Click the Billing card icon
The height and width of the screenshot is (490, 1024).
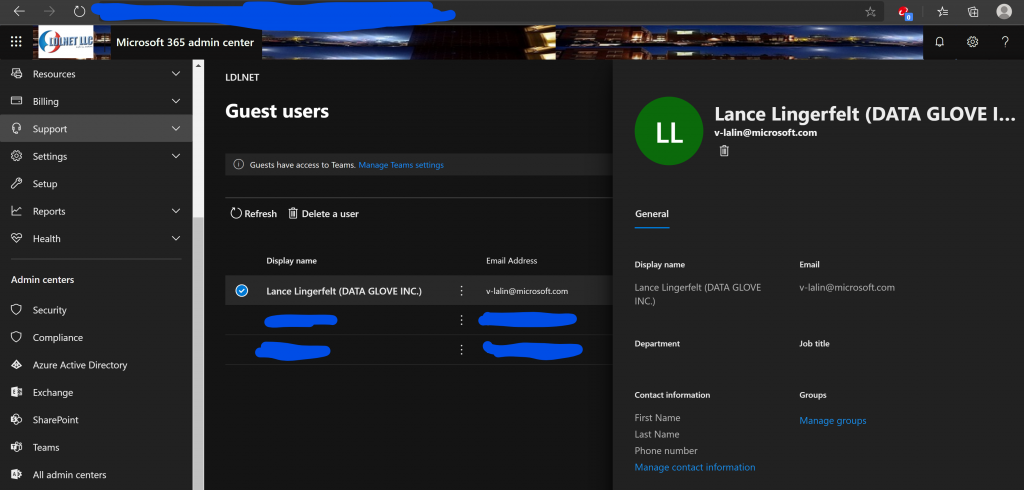(x=17, y=101)
